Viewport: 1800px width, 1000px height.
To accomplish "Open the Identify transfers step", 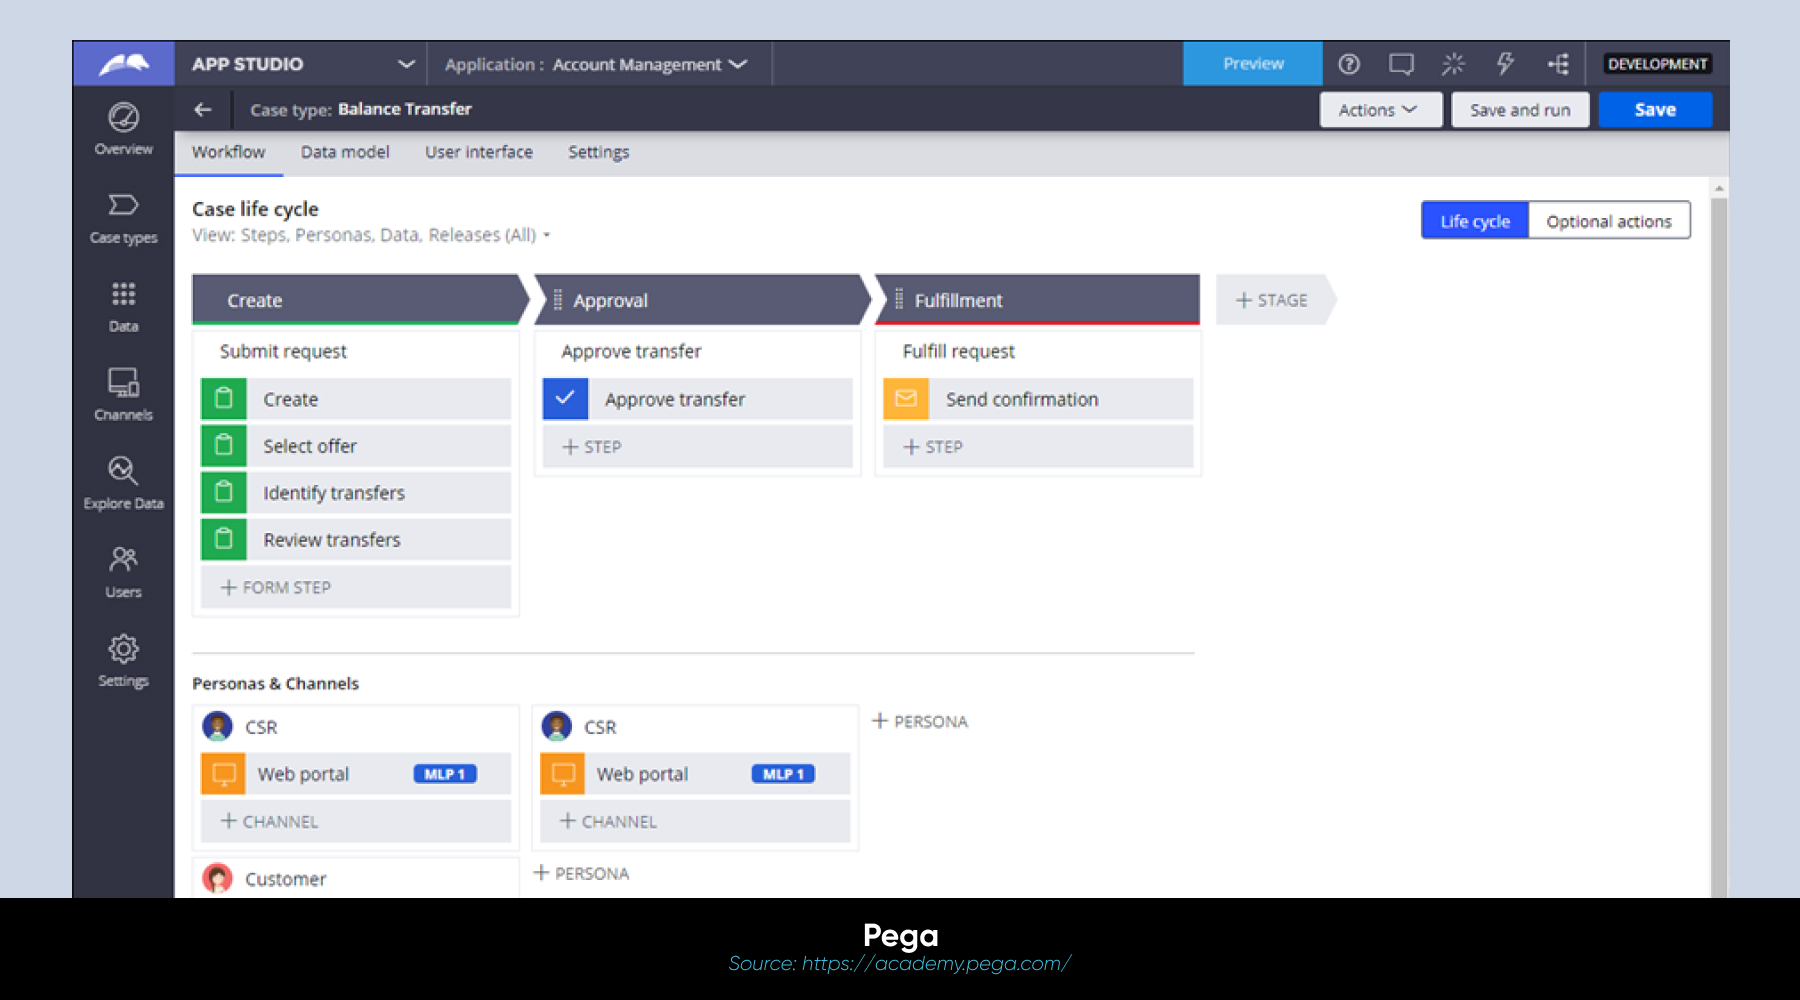I will pyautogui.click(x=356, y=493).
